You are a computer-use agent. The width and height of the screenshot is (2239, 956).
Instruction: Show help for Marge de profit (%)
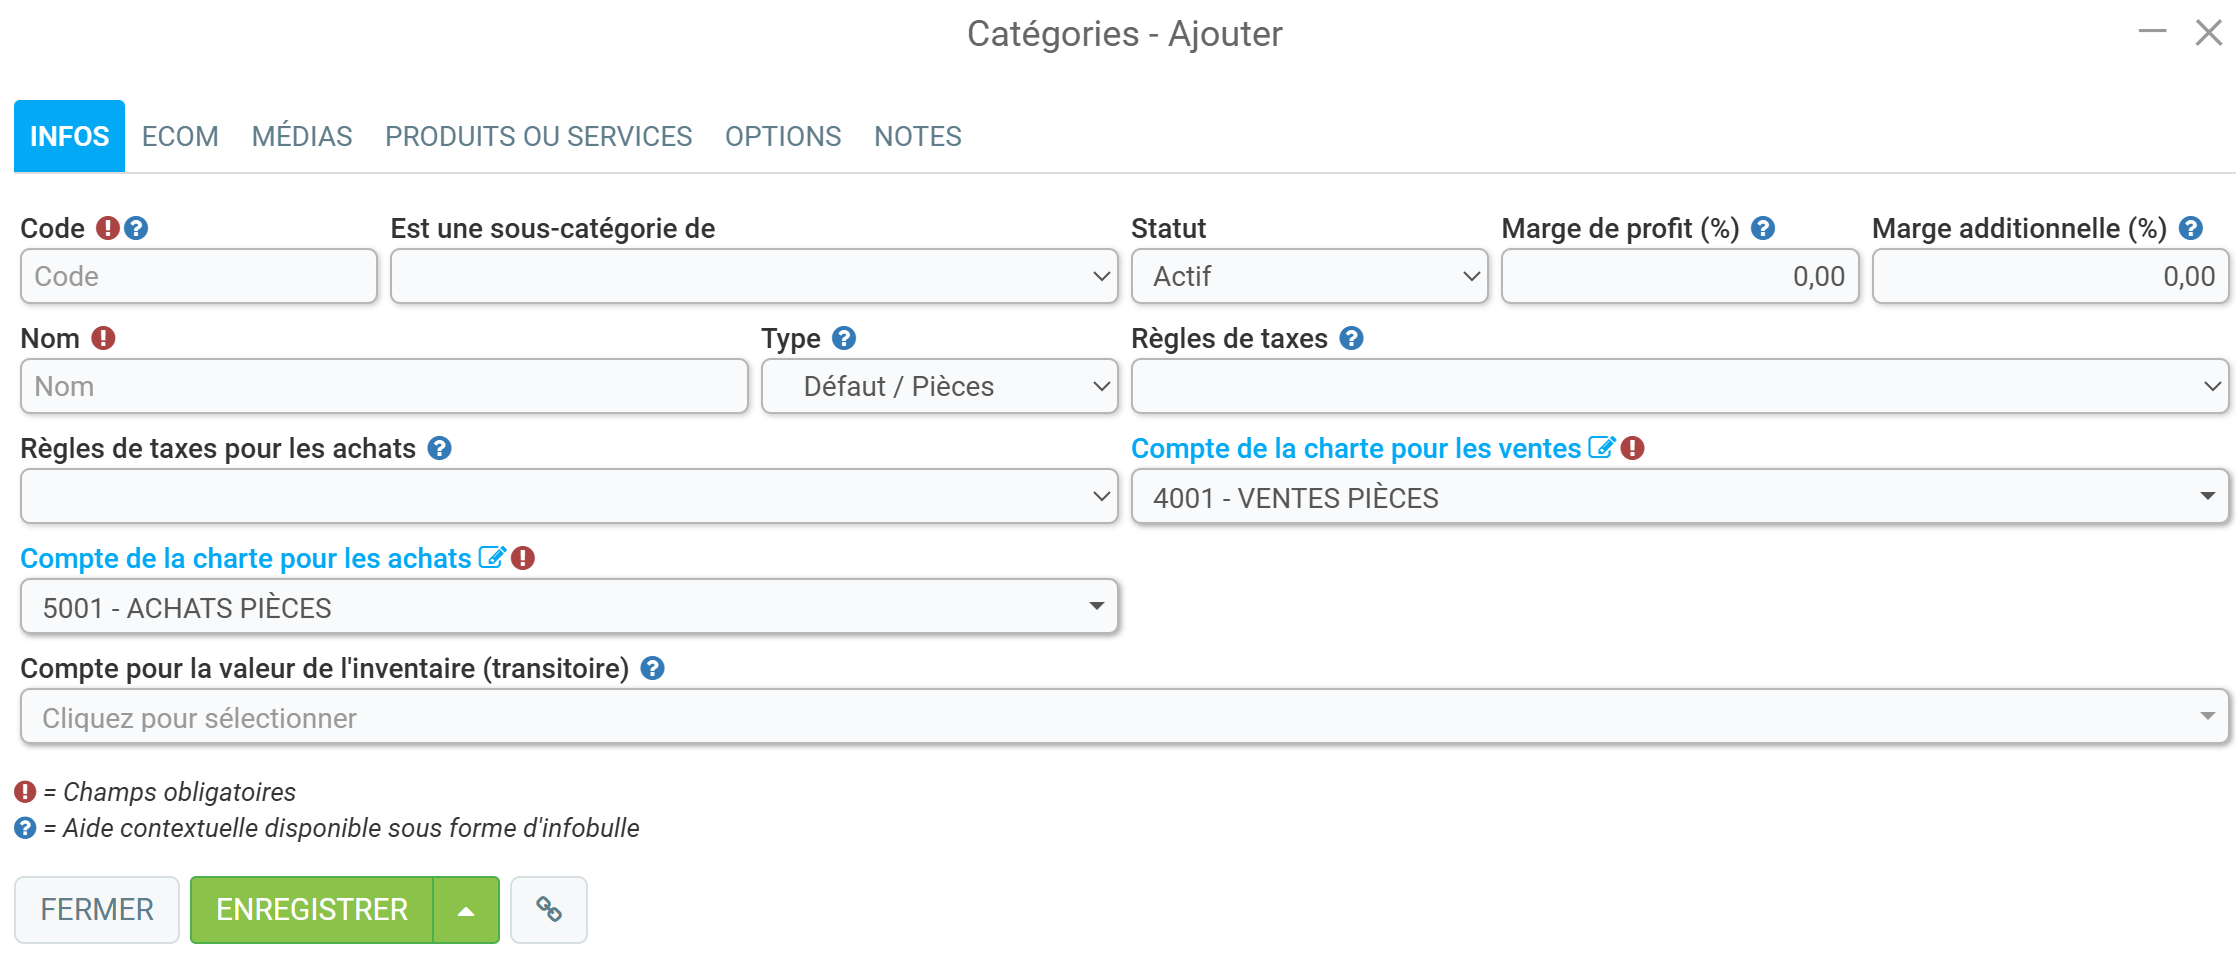pos(1763,228)
